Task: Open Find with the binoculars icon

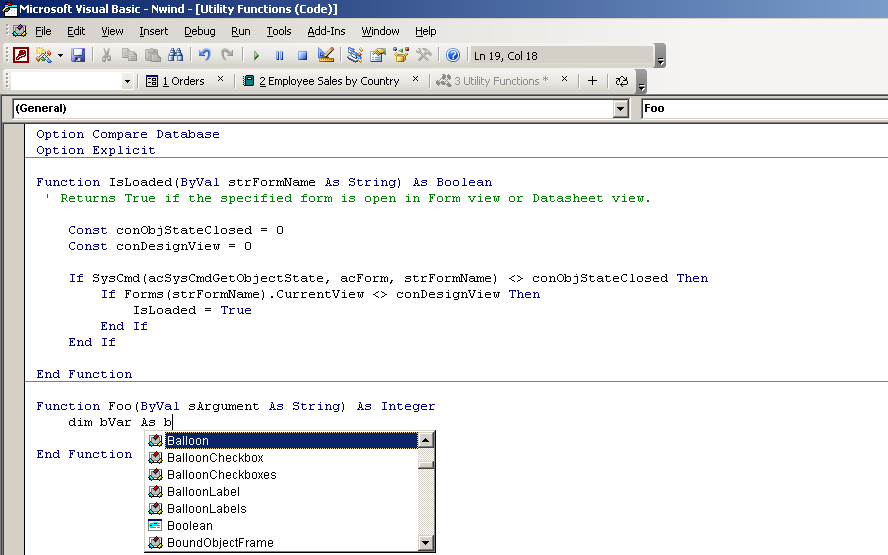Action: [x=176, y=55]
